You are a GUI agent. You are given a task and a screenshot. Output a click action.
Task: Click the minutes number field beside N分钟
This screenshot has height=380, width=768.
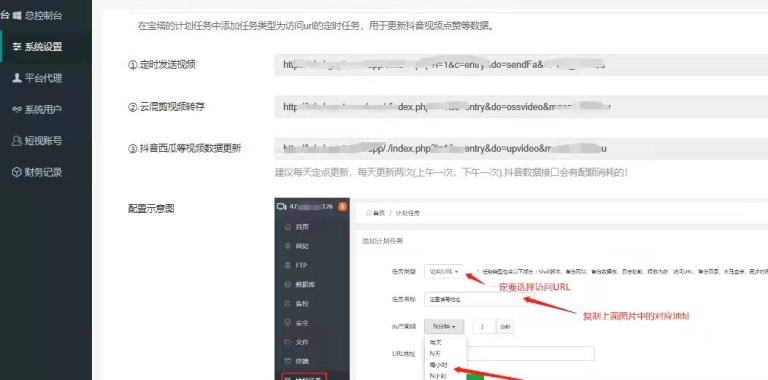[x=484, y=326]
